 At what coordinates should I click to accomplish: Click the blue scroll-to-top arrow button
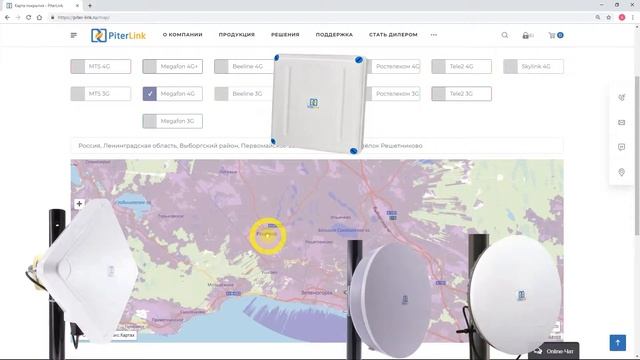point(618,342)
